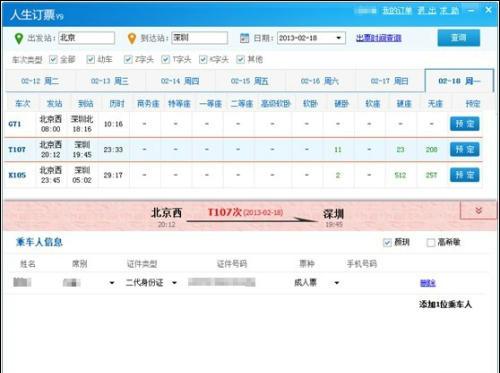Image resolution: width=500 pixels, height=373 pixels.
Task: Click 预定 button for train G71
Action: click(465, 124)
